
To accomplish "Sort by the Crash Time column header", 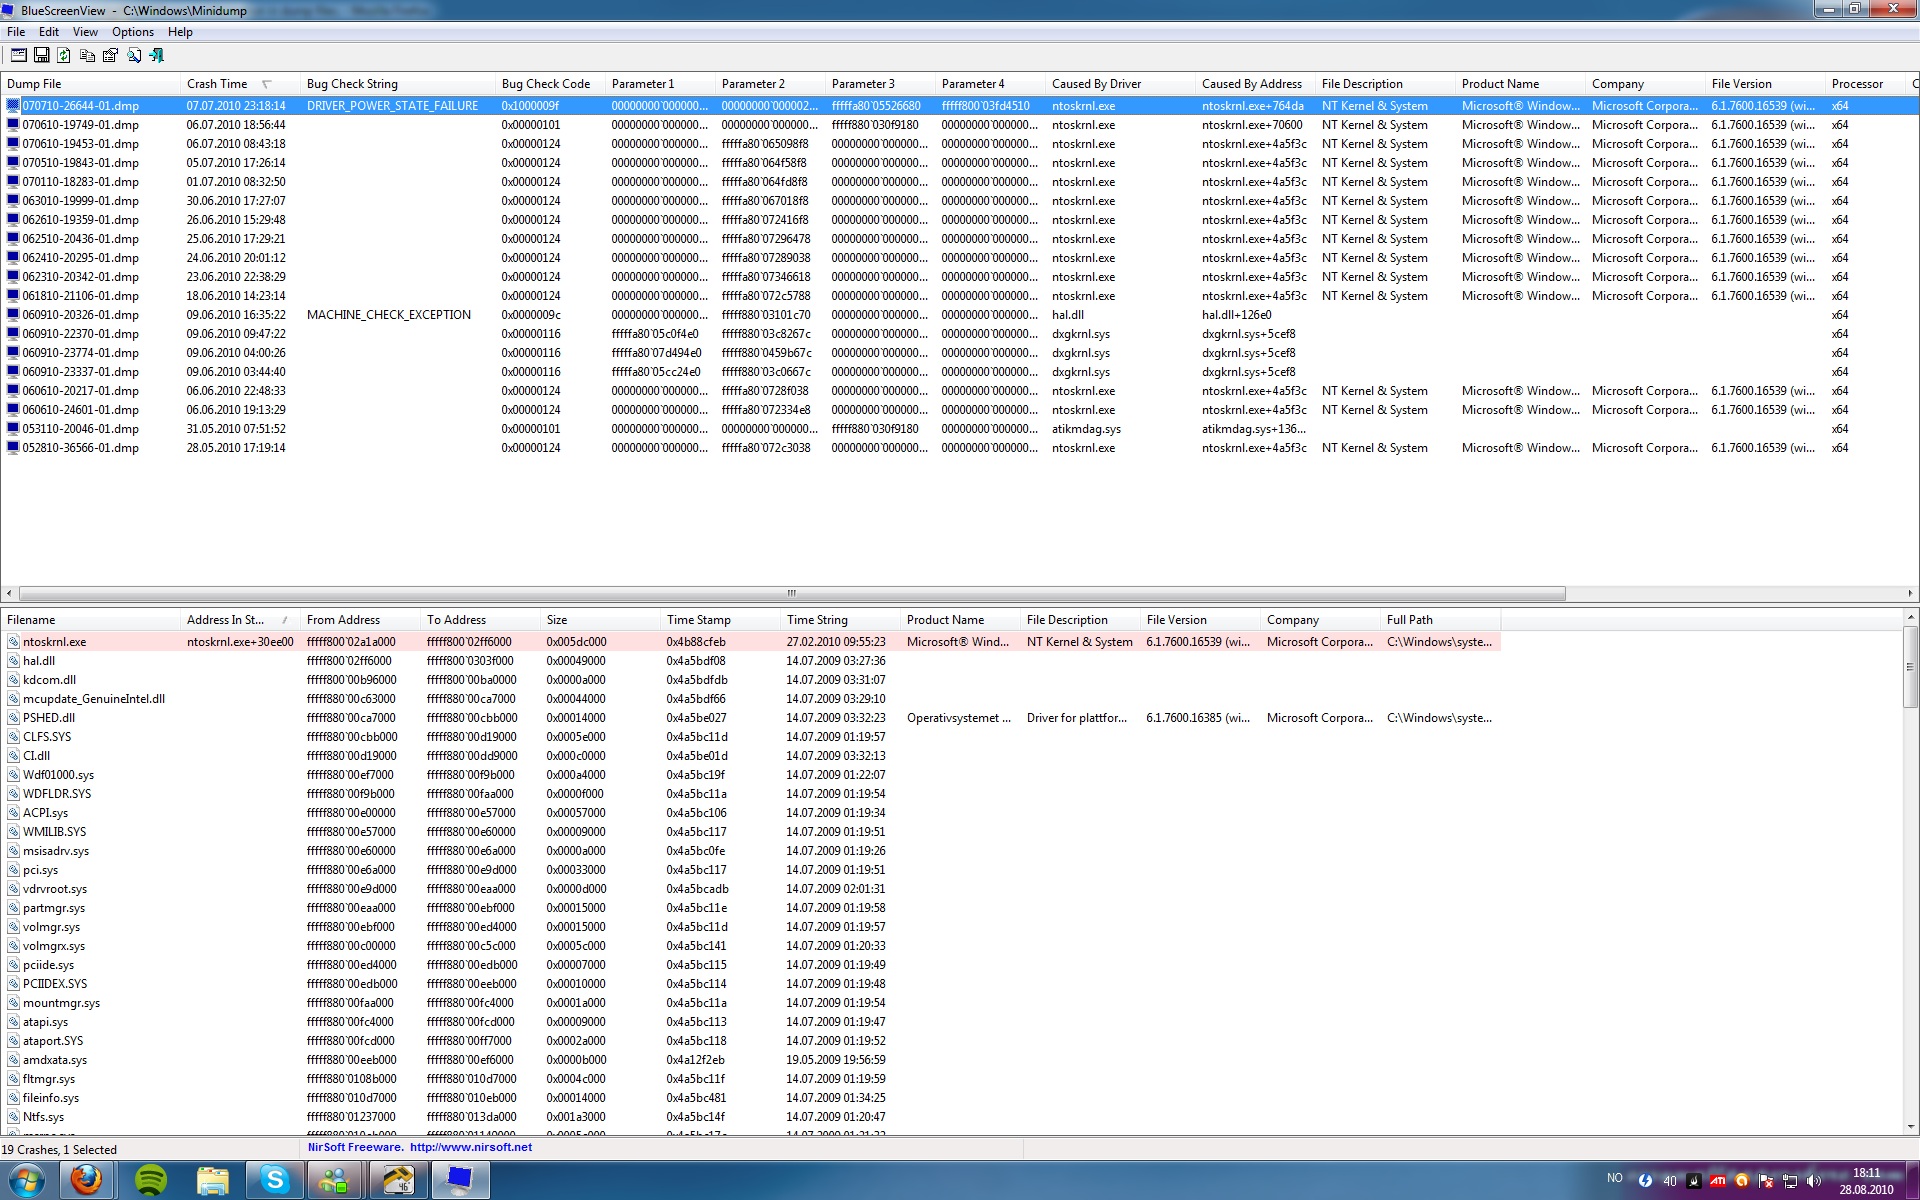I will tap(240, 84).
